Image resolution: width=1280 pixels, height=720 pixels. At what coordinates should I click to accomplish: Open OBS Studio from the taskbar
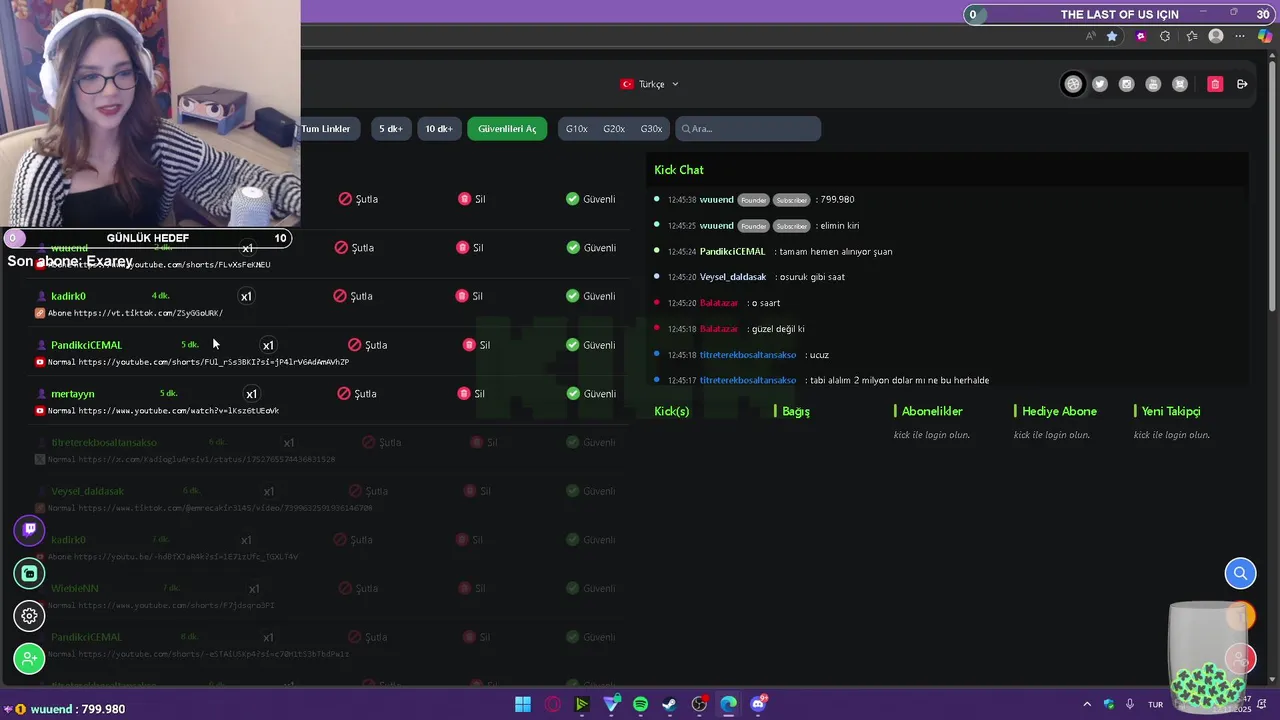[699, 704]
